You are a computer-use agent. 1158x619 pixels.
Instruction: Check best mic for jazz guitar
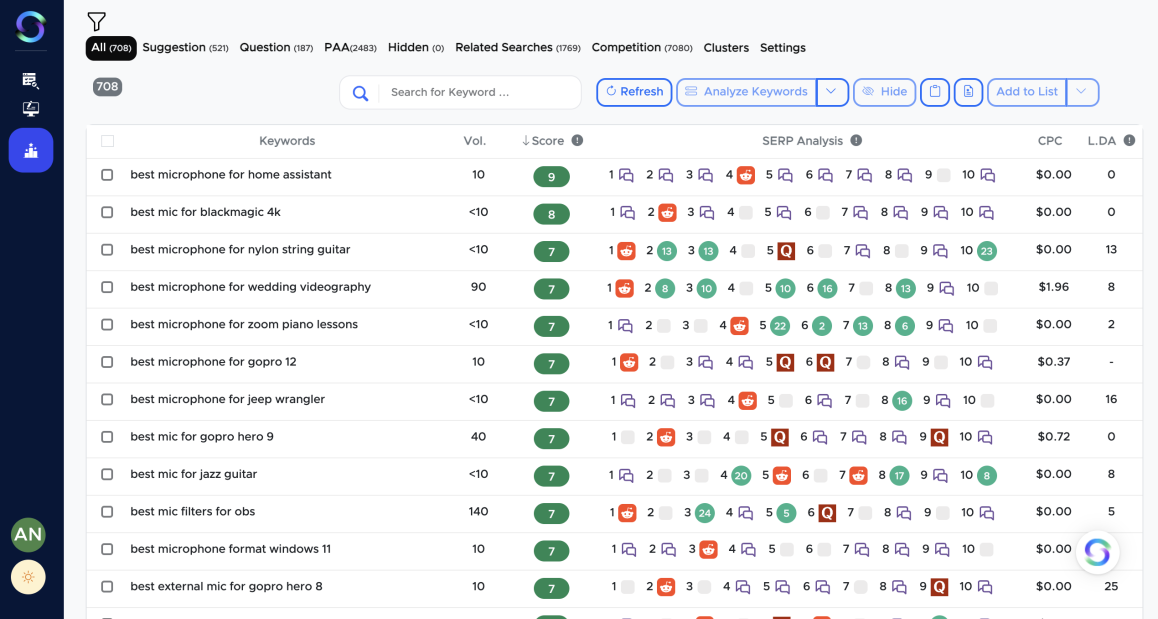point(107,474)
